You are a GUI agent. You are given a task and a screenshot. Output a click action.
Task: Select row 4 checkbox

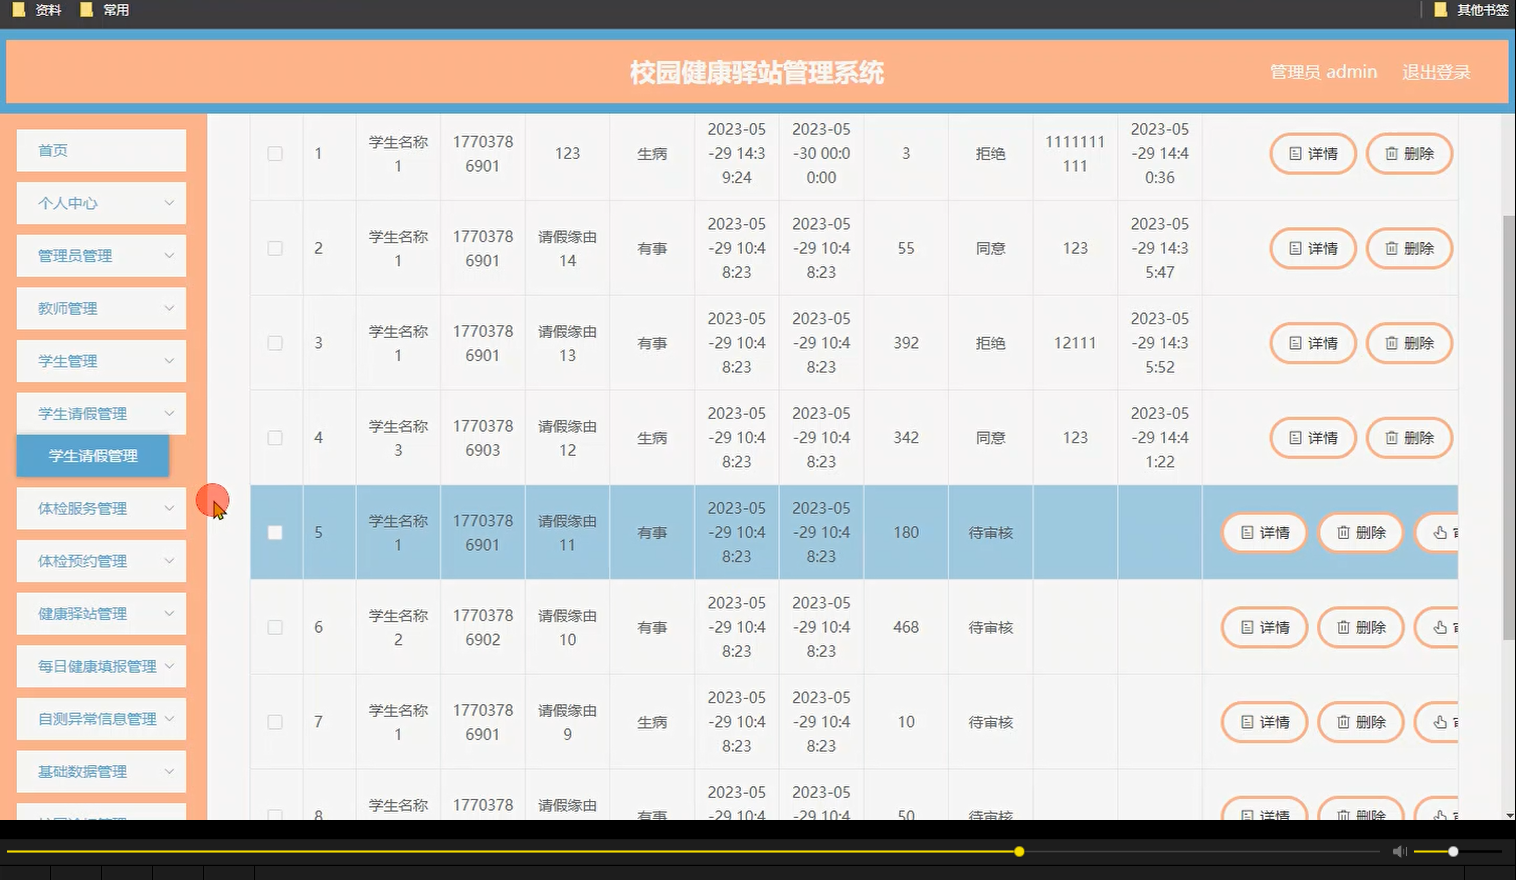point(275,438)
